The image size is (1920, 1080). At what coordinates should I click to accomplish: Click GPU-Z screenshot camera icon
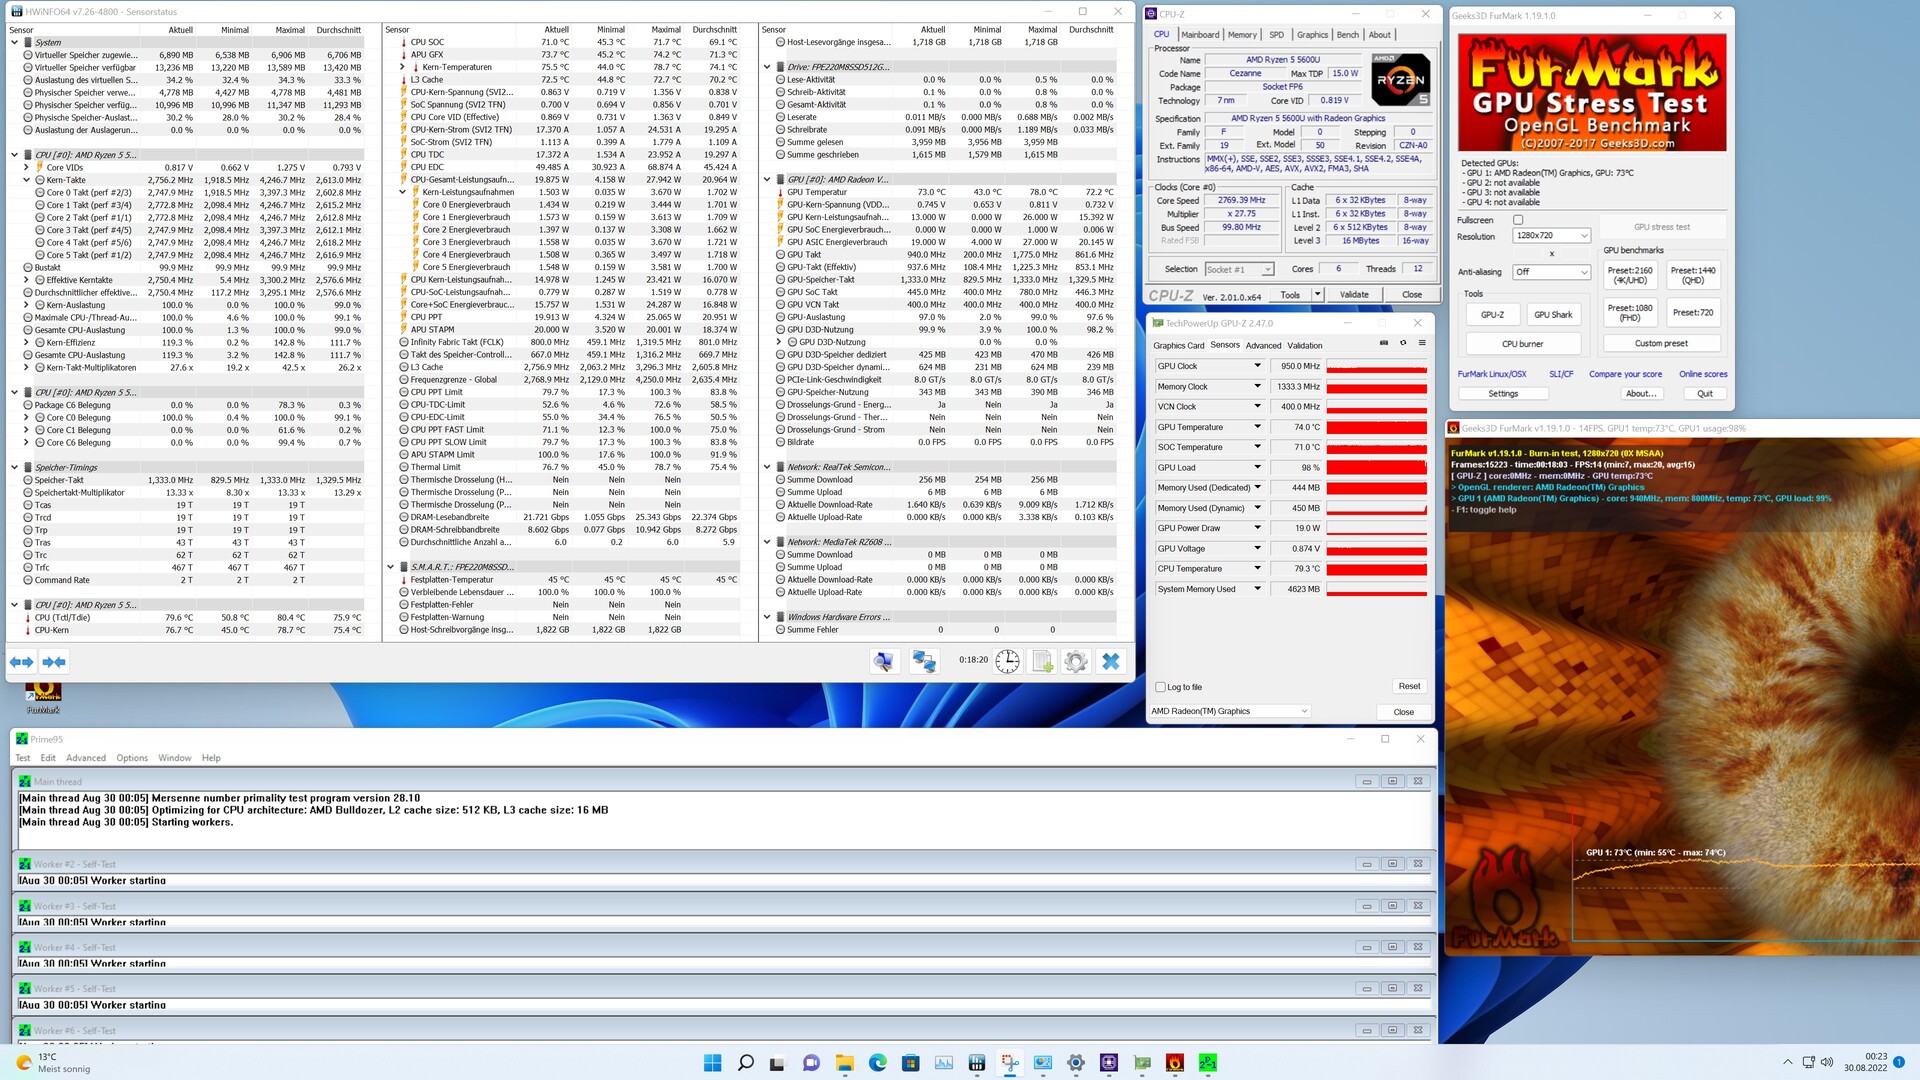pos(1384,343)
